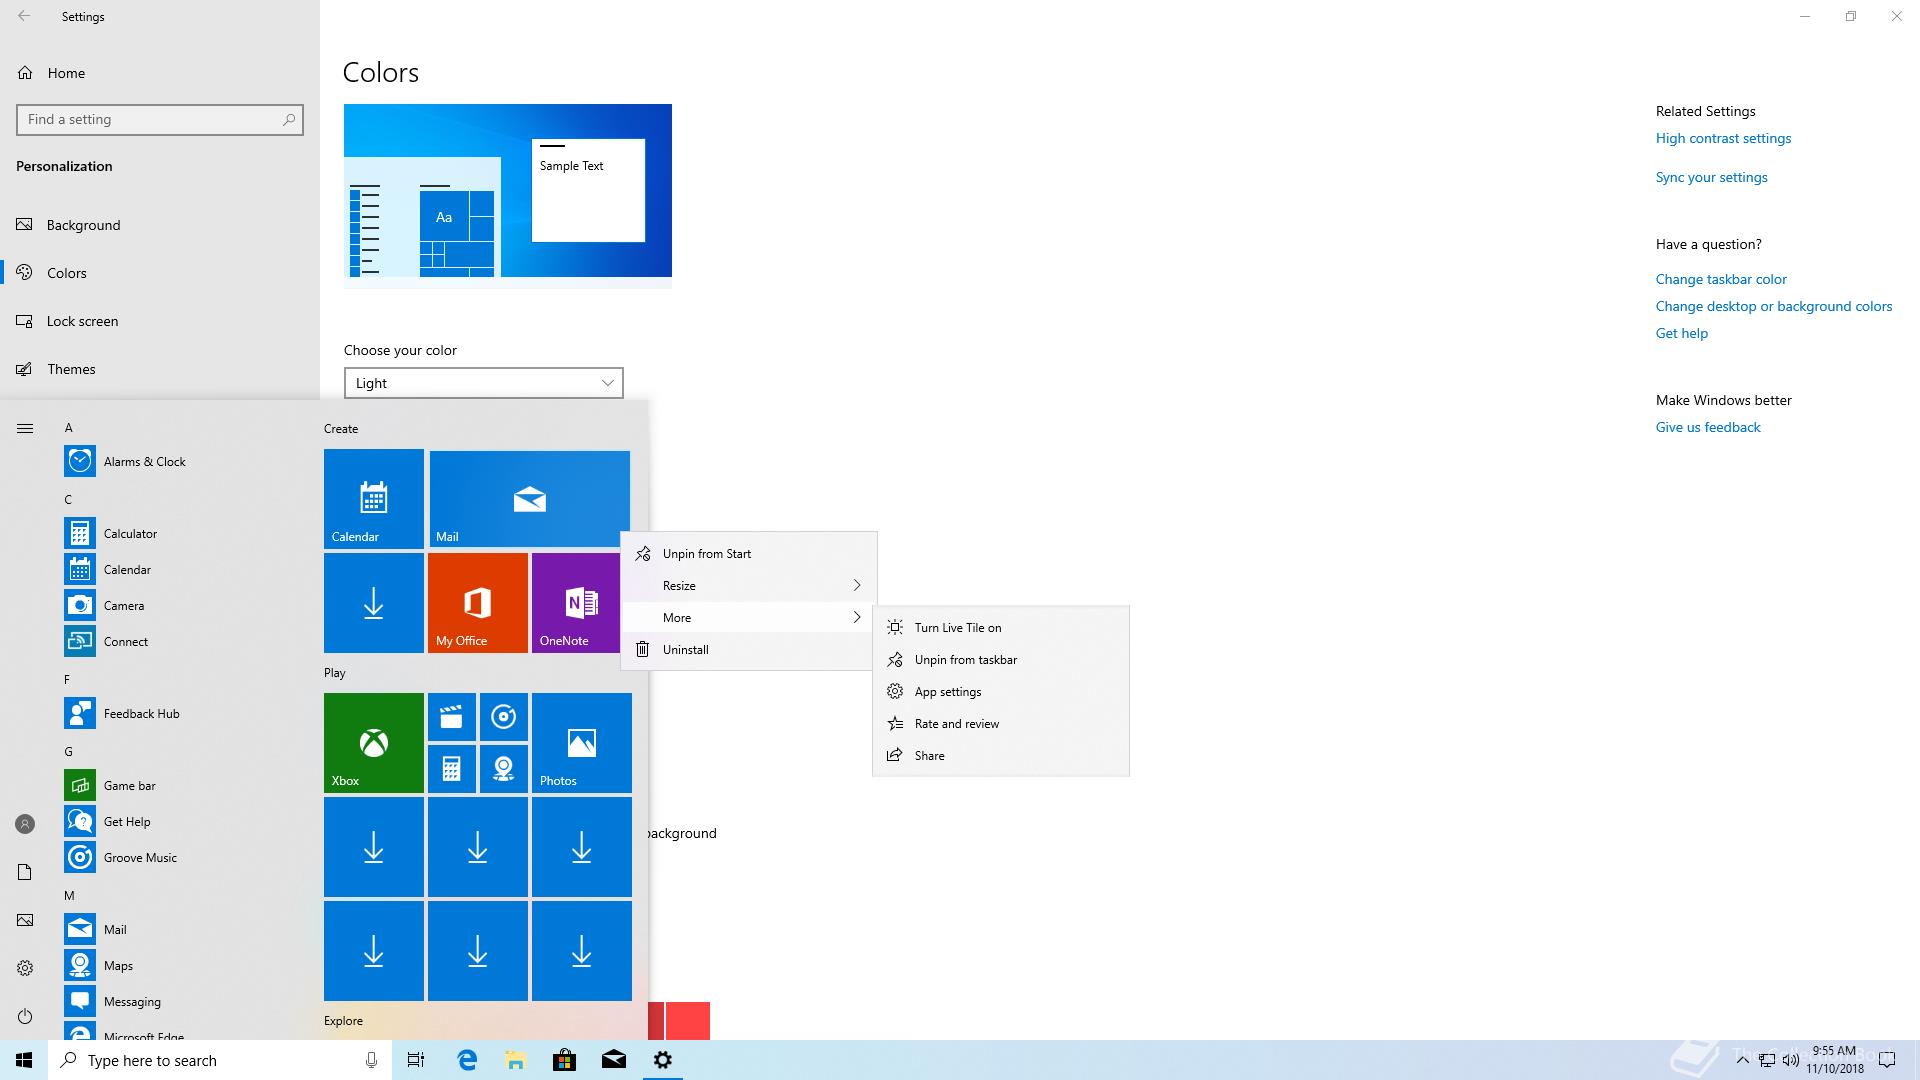Click the Windows Start button
This screenshot has width=1920, height=1080.
pos(24,1060)
